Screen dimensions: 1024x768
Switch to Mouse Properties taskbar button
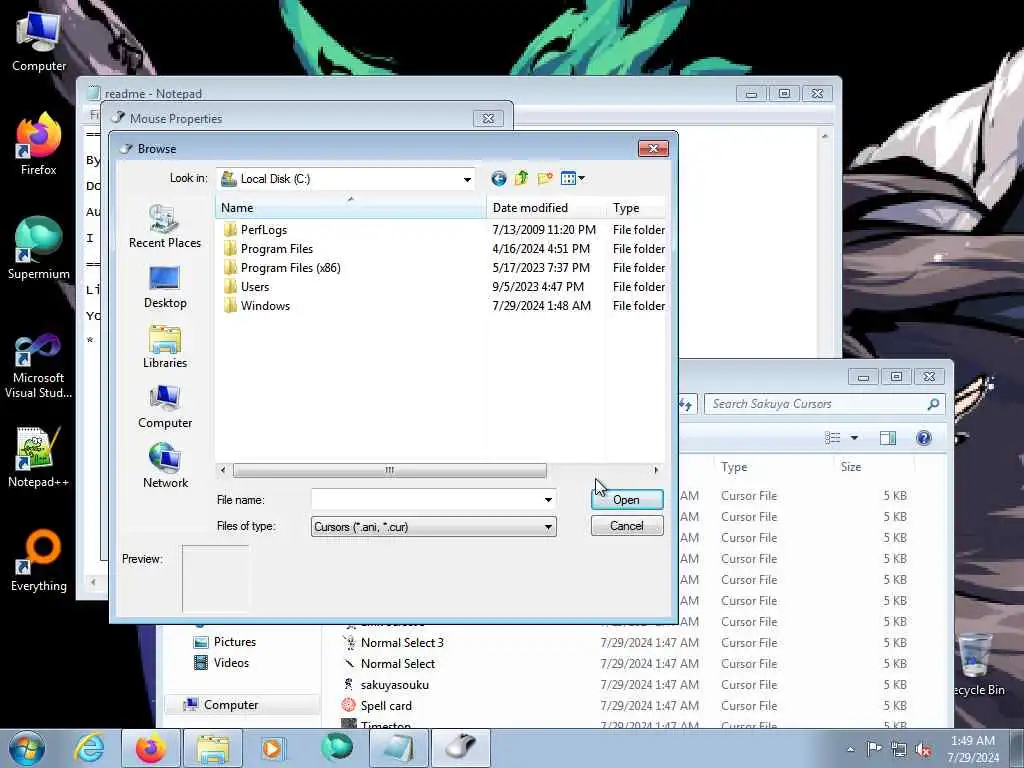click(x=462, y=748)
